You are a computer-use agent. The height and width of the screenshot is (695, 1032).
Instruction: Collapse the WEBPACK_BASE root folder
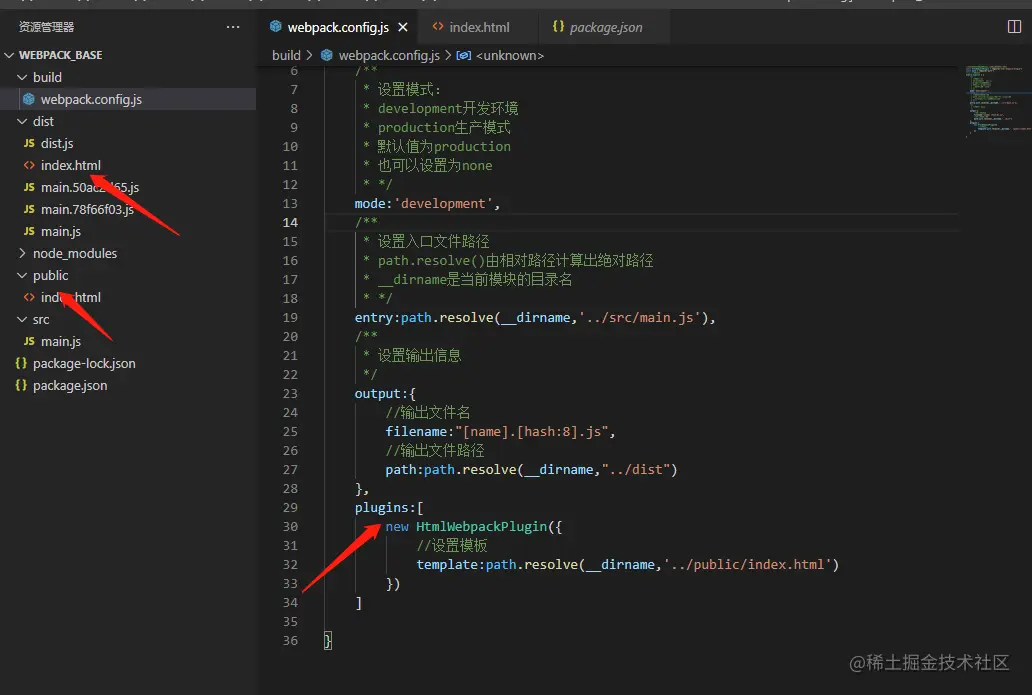pos(9,55)
